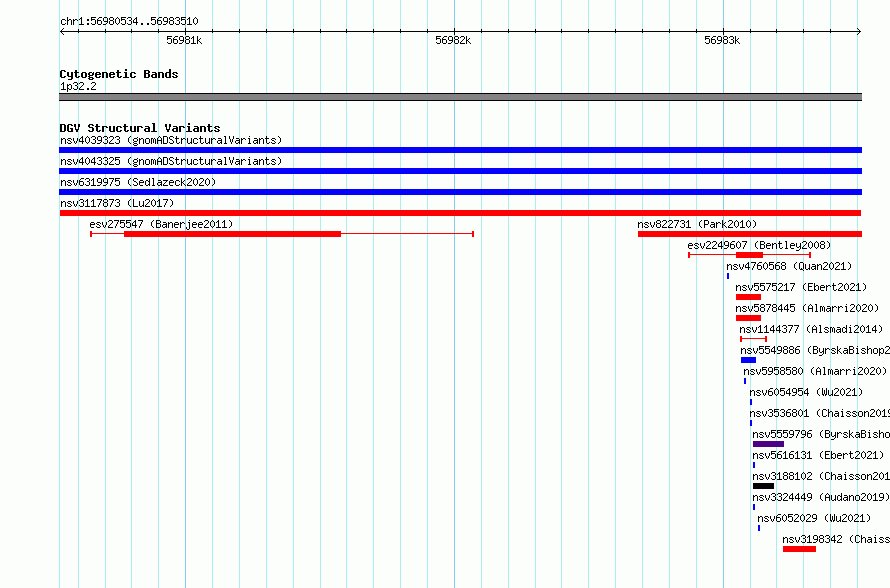Click the nsv3324449 Audano2019 blue marker
Image resolution: width=890 pixels, height=588 pixels.
point(754,507)
